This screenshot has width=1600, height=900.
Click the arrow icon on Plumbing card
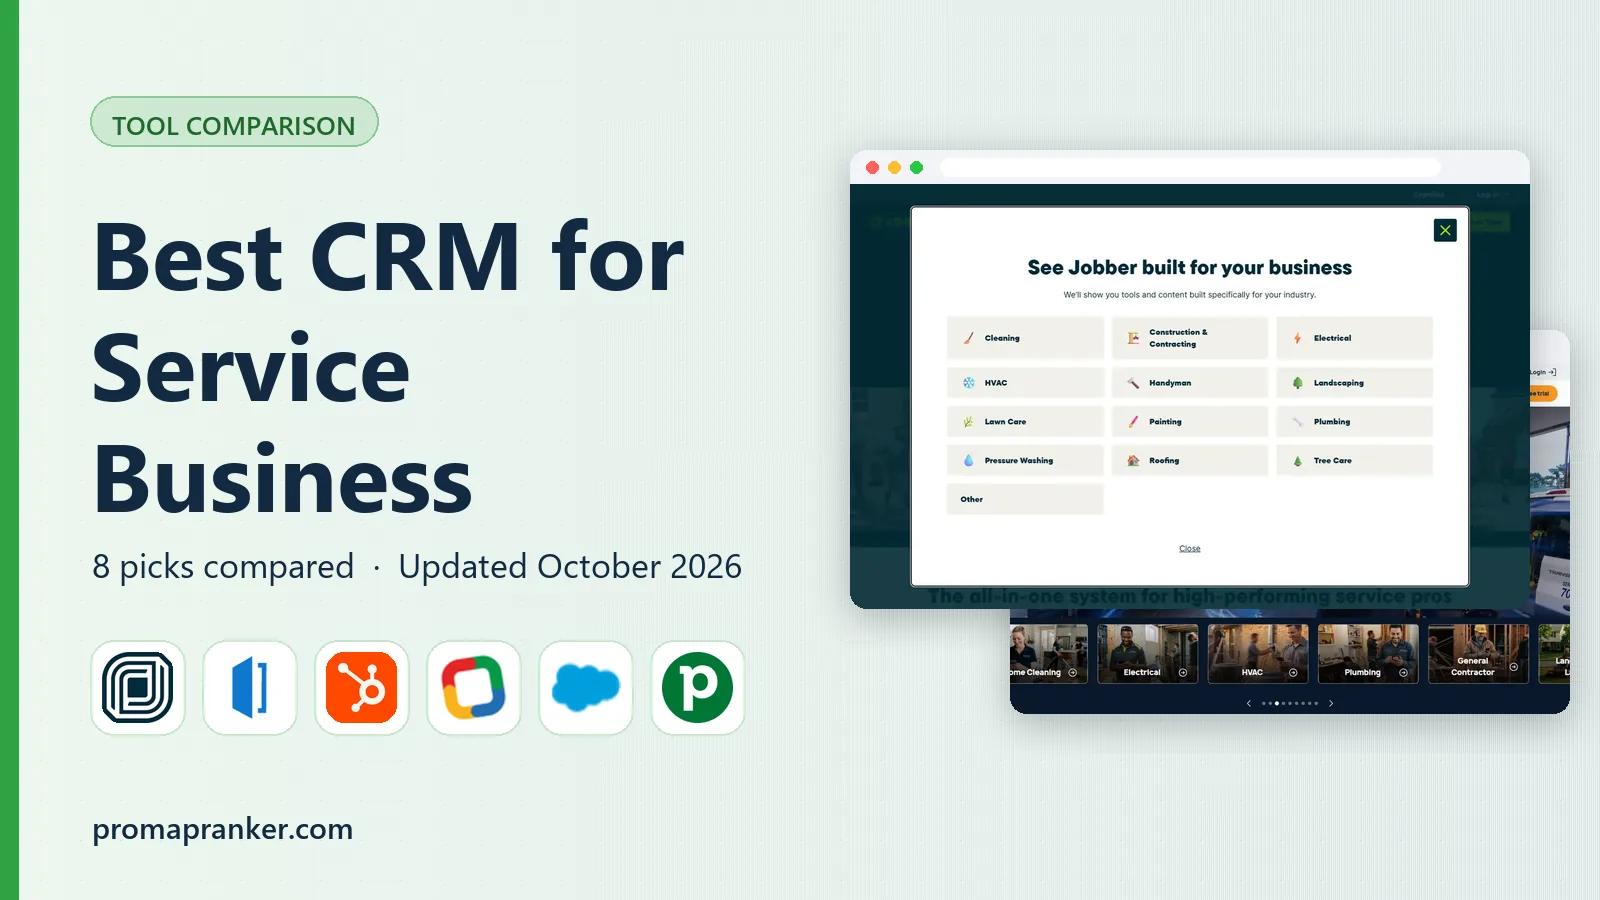coord(1403,672)
